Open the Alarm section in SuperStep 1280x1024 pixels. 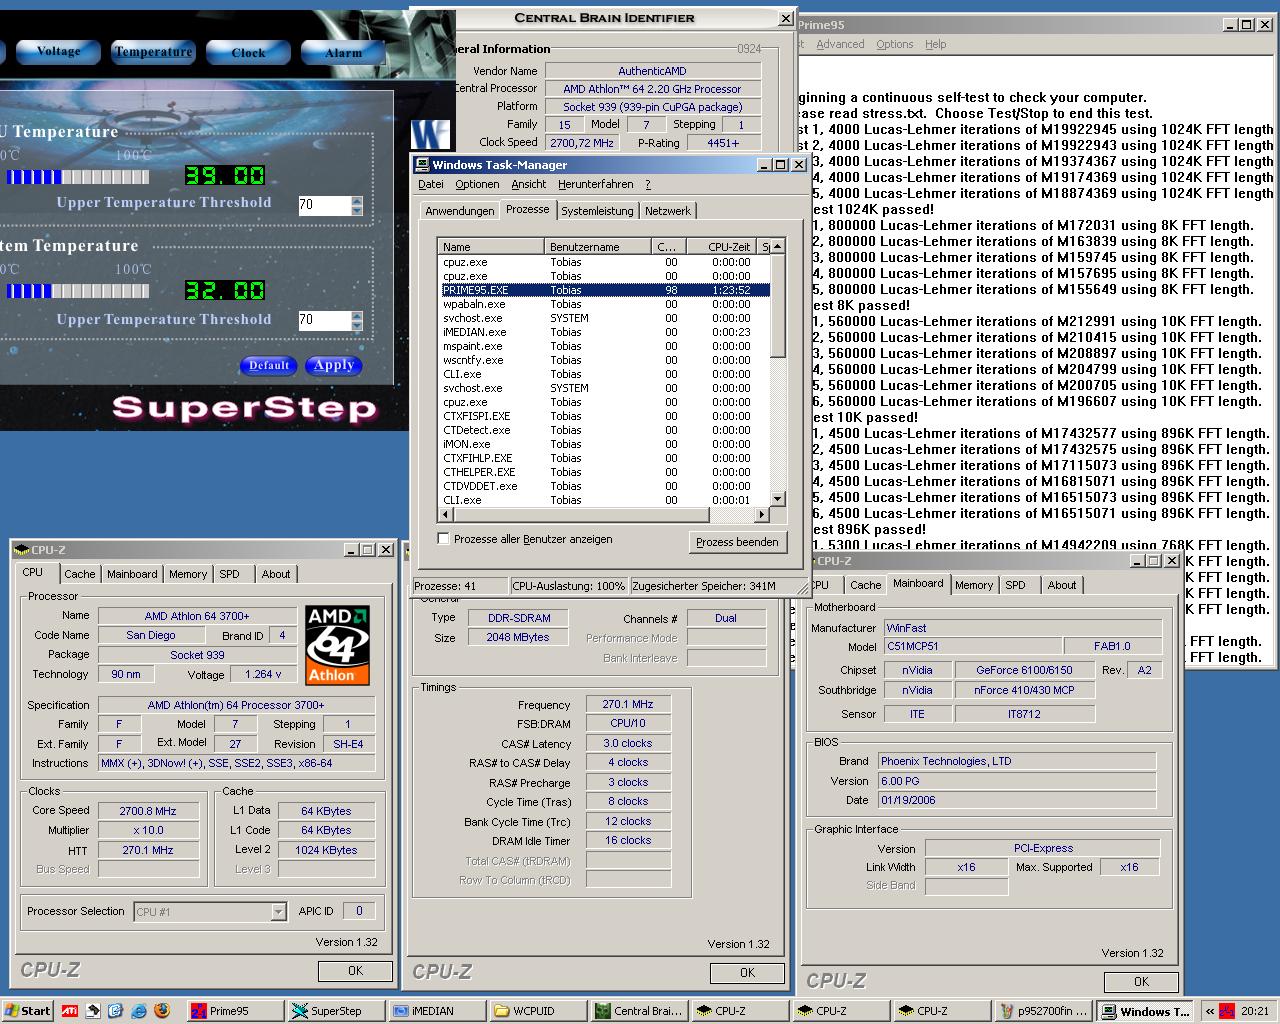coord(343,52)
